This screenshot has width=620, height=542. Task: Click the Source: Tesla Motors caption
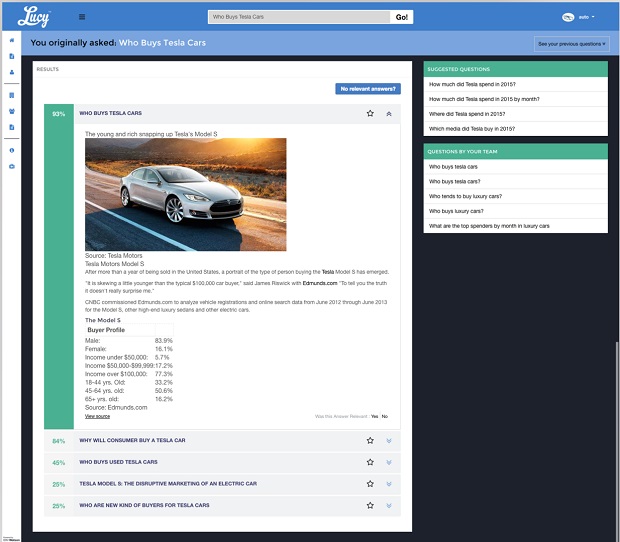coord(113,255)
